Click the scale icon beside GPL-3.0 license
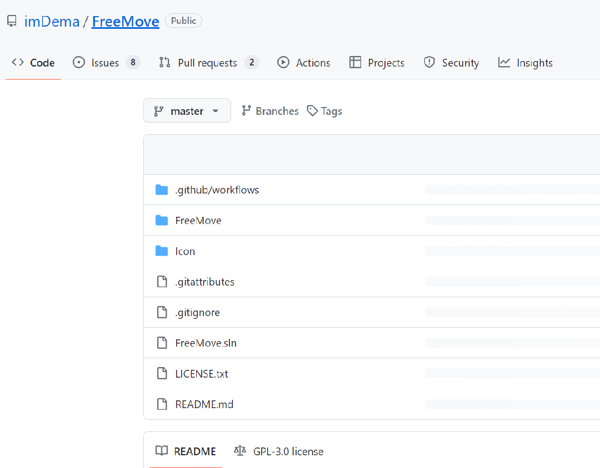The width and height of the screenshot is (600, 468). 239,451
